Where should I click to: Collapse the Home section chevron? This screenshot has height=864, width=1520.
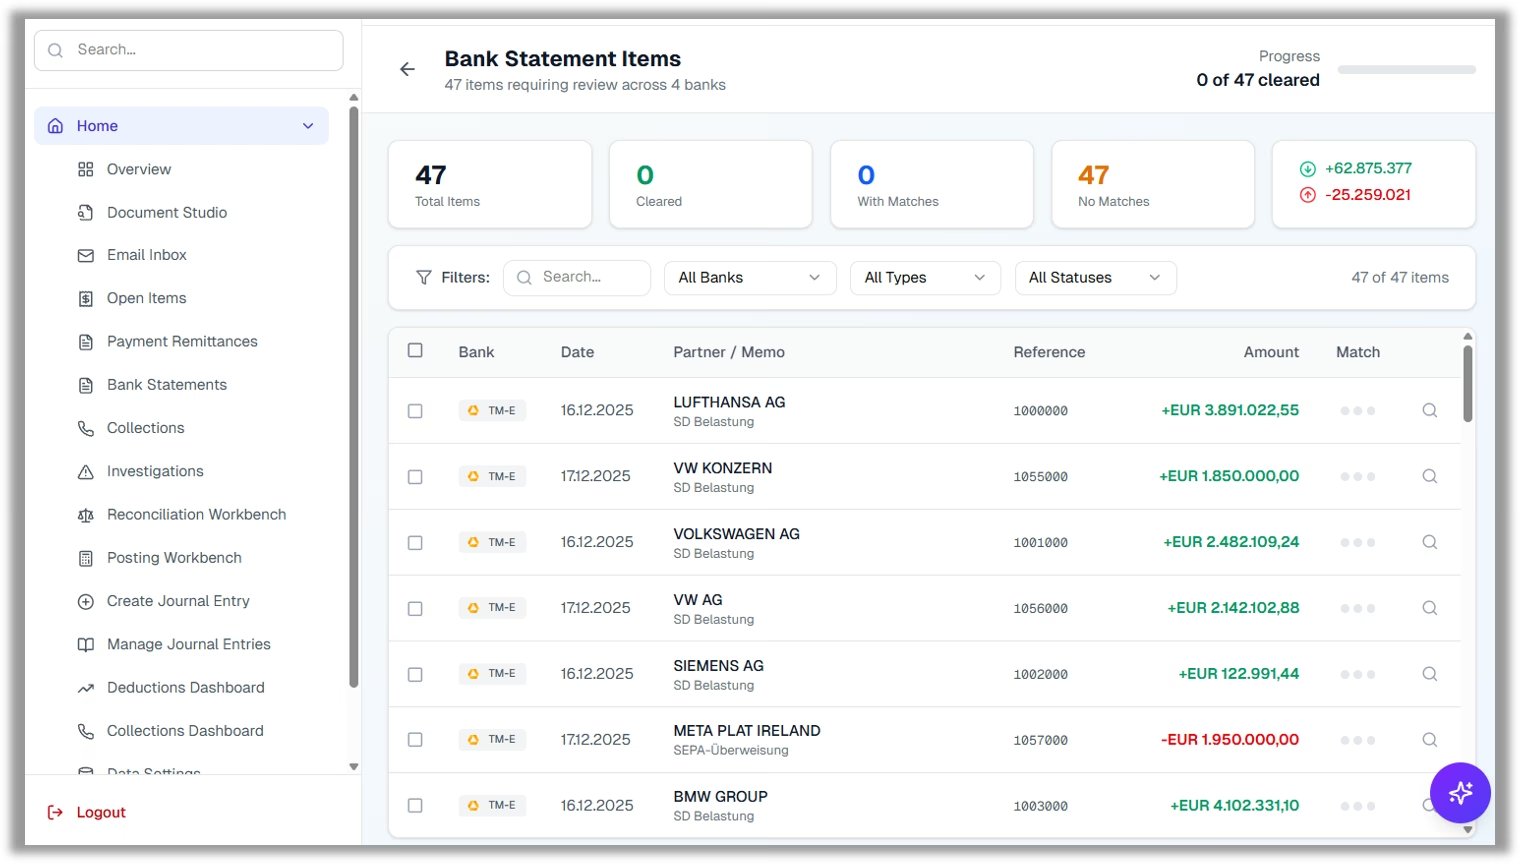coord(307,125)
